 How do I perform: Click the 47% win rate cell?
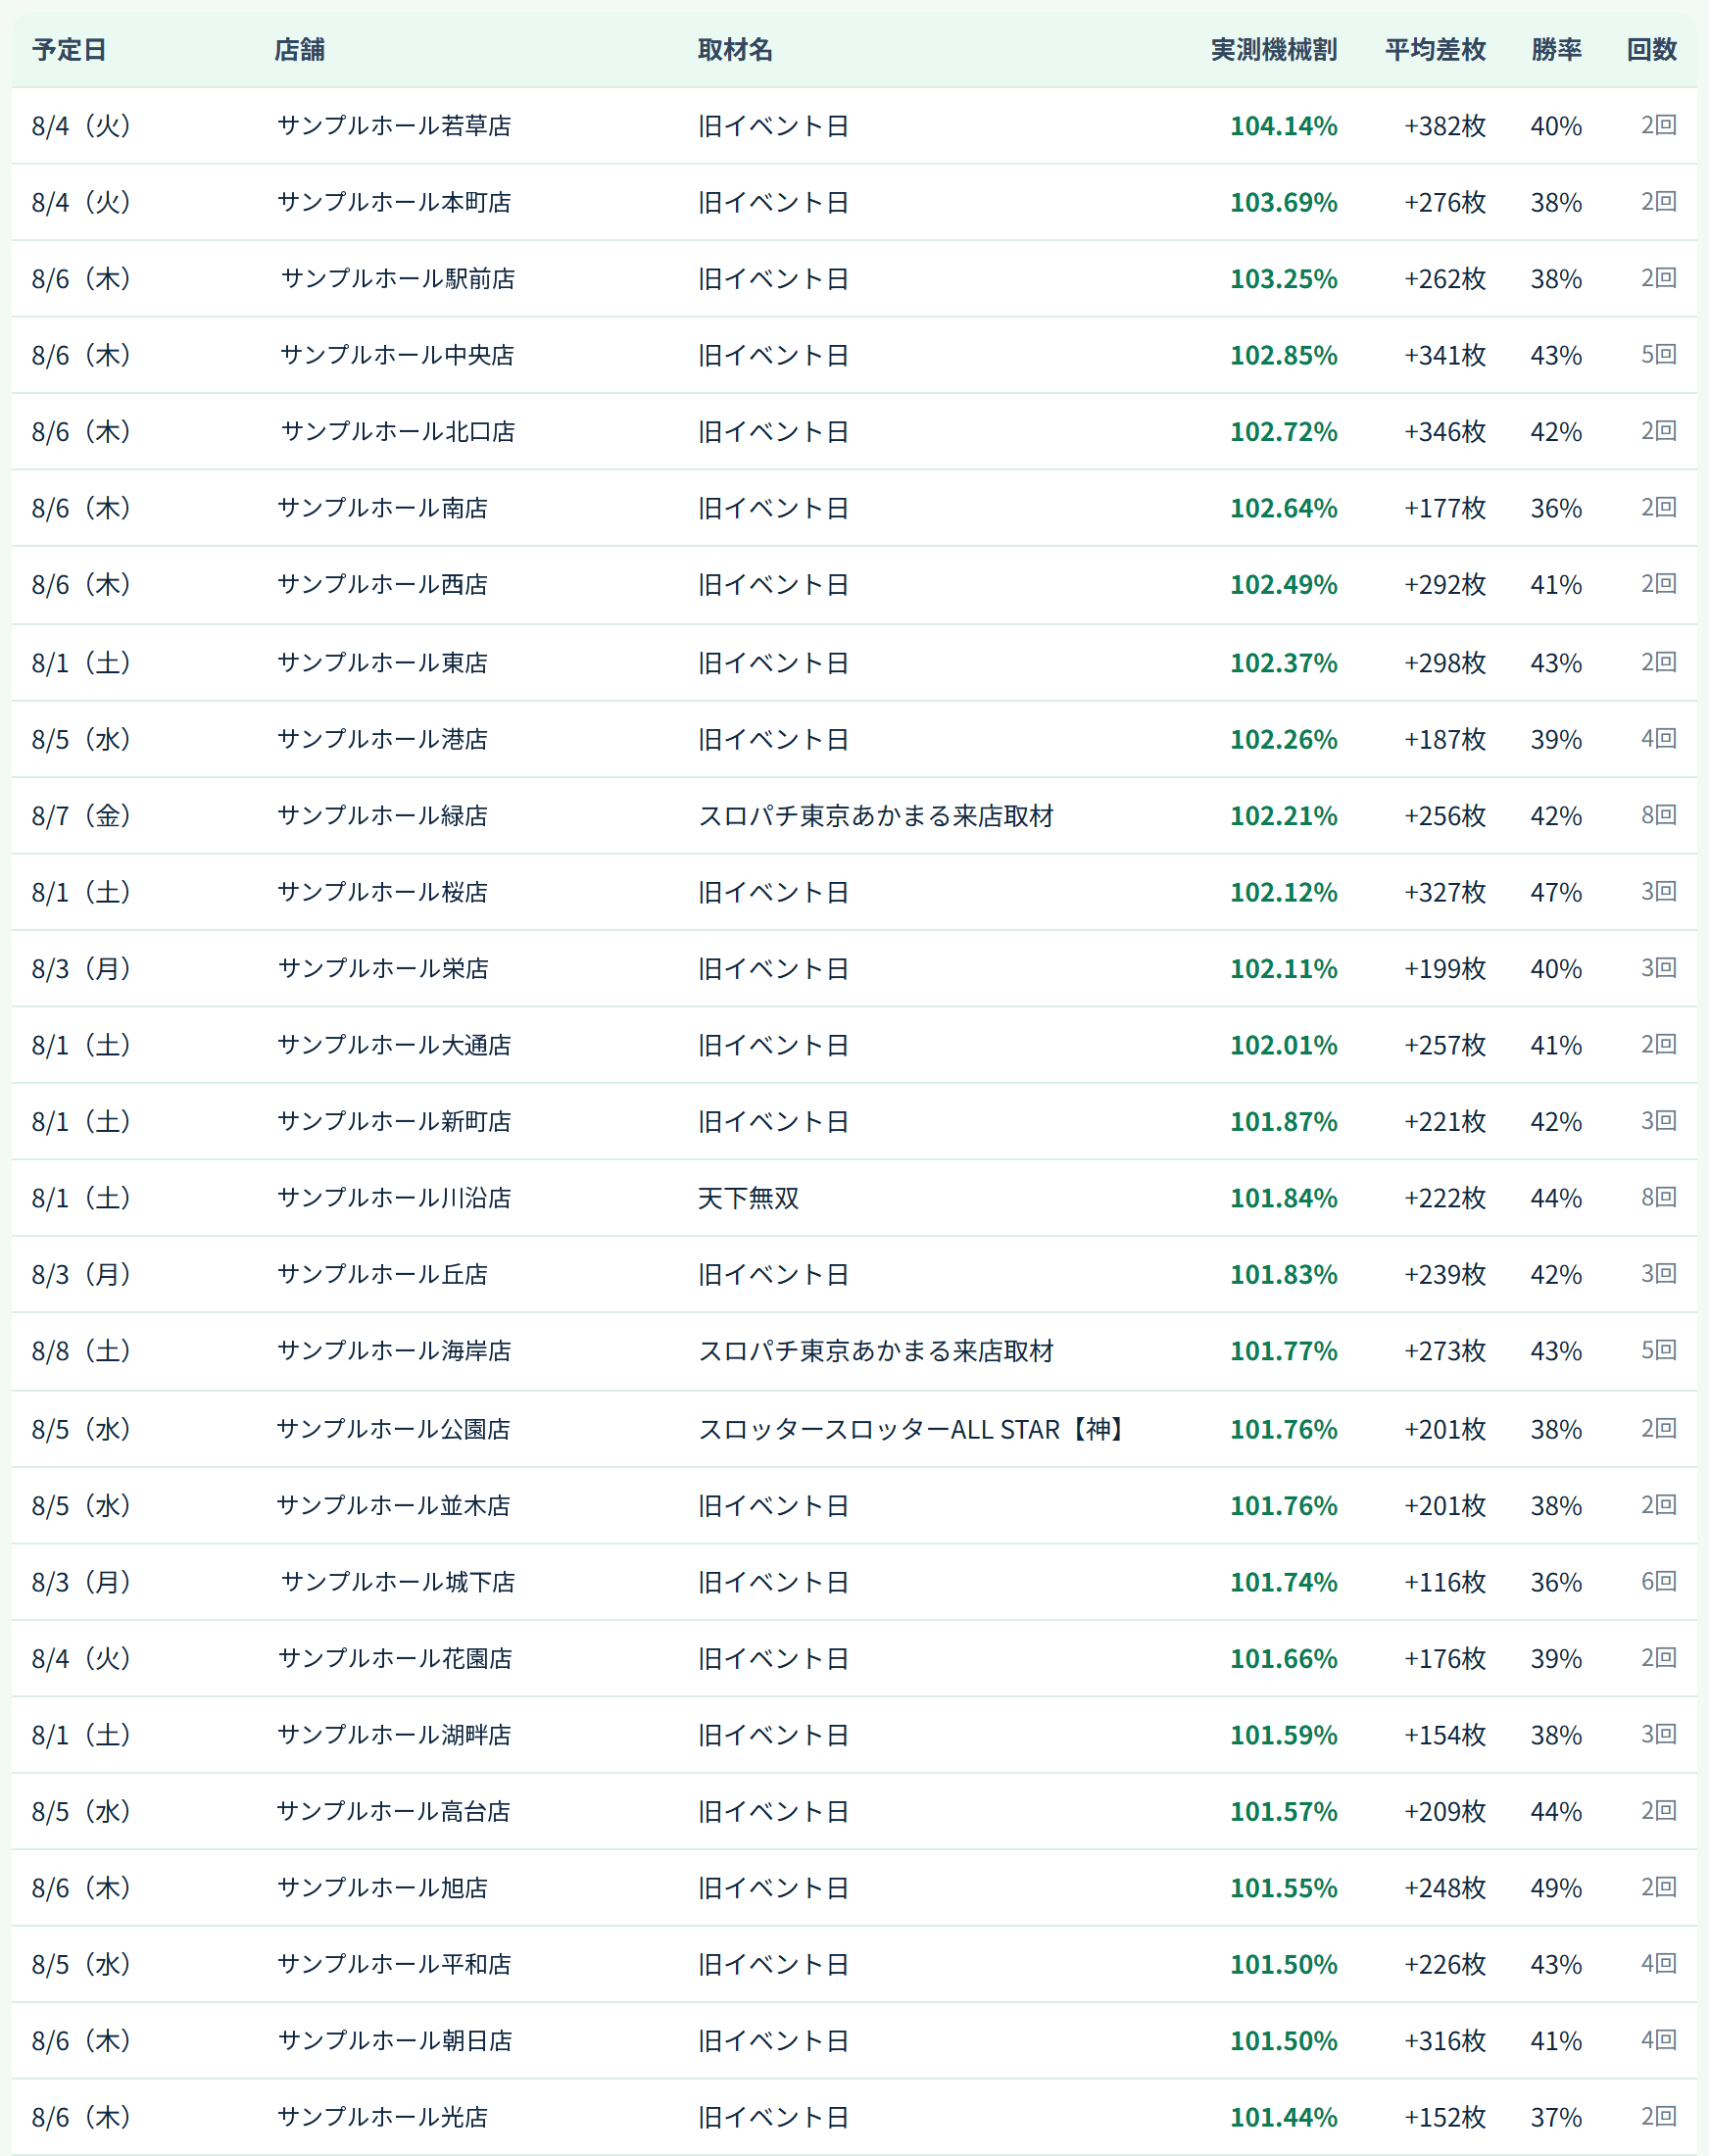1556,893
